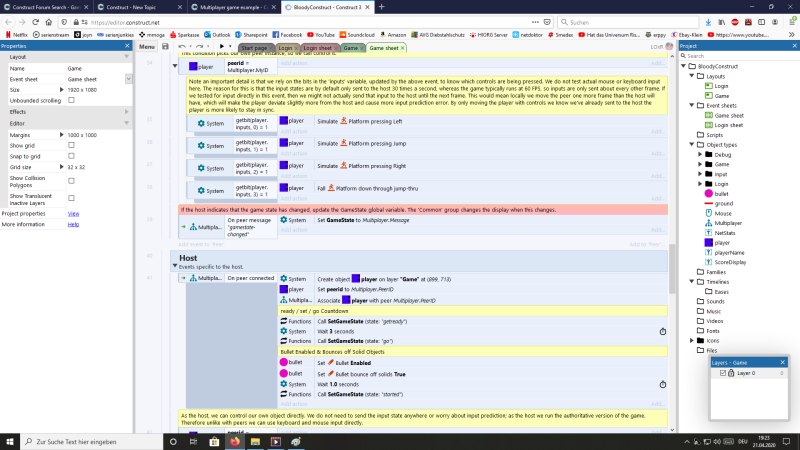Collapse the player peerid event triangle
The width and height of the screenshot is (800, 450).
coord(175,66)
